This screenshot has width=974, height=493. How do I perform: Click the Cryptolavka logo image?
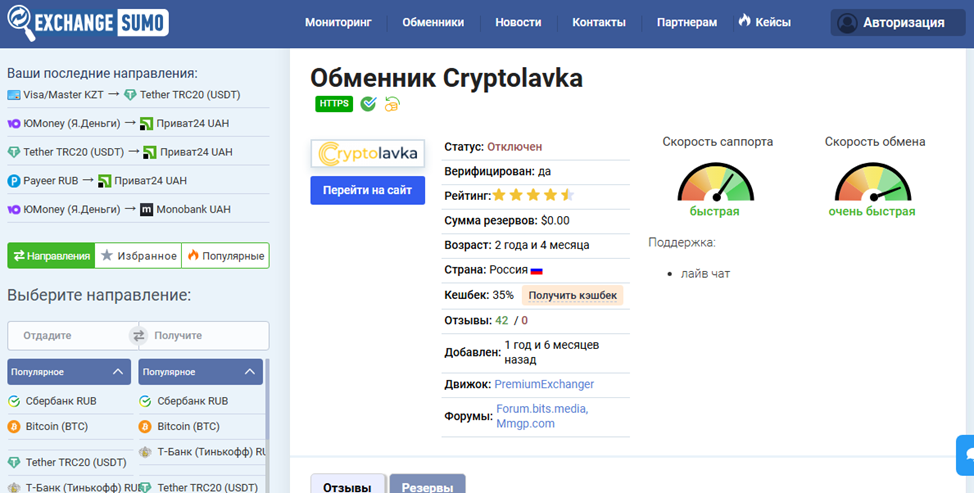(368, 153)
